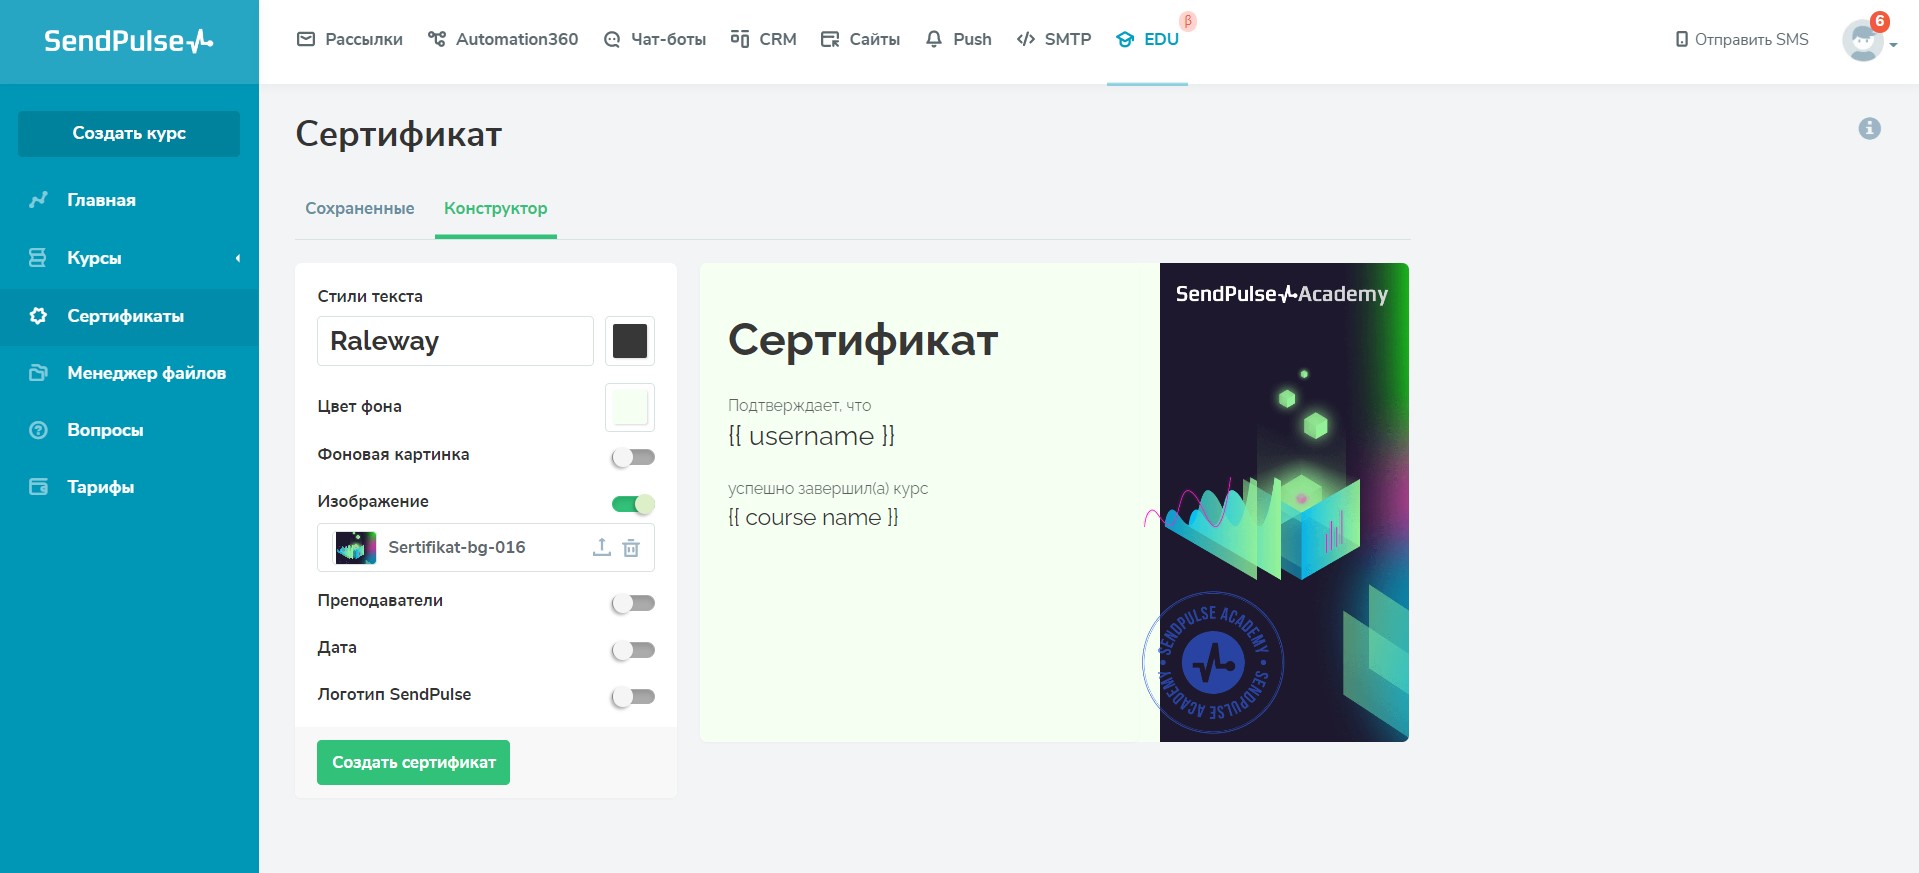Click the Сайты browser icon
This screenshot has width=1919, height=873.
830,39
